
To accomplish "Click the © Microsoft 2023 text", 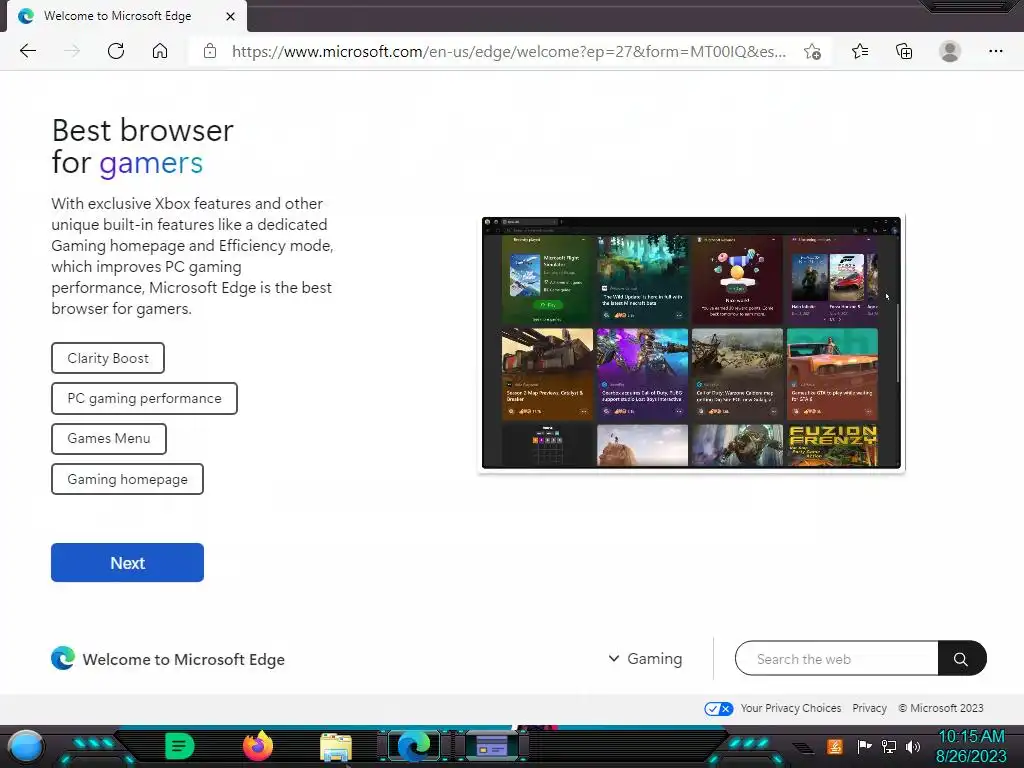I will click(x=941, y=709).
